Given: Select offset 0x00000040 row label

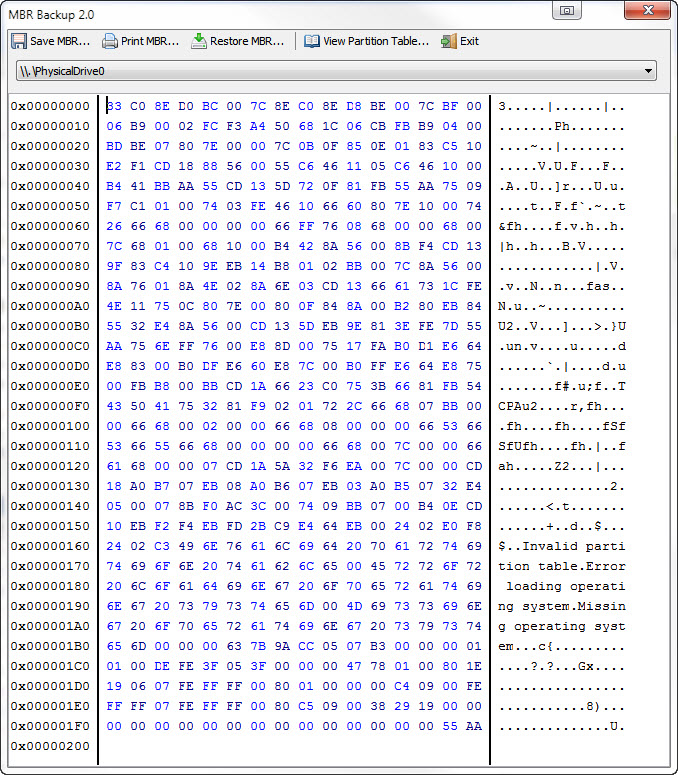Looking at the screenshot, I should (50, 186).
